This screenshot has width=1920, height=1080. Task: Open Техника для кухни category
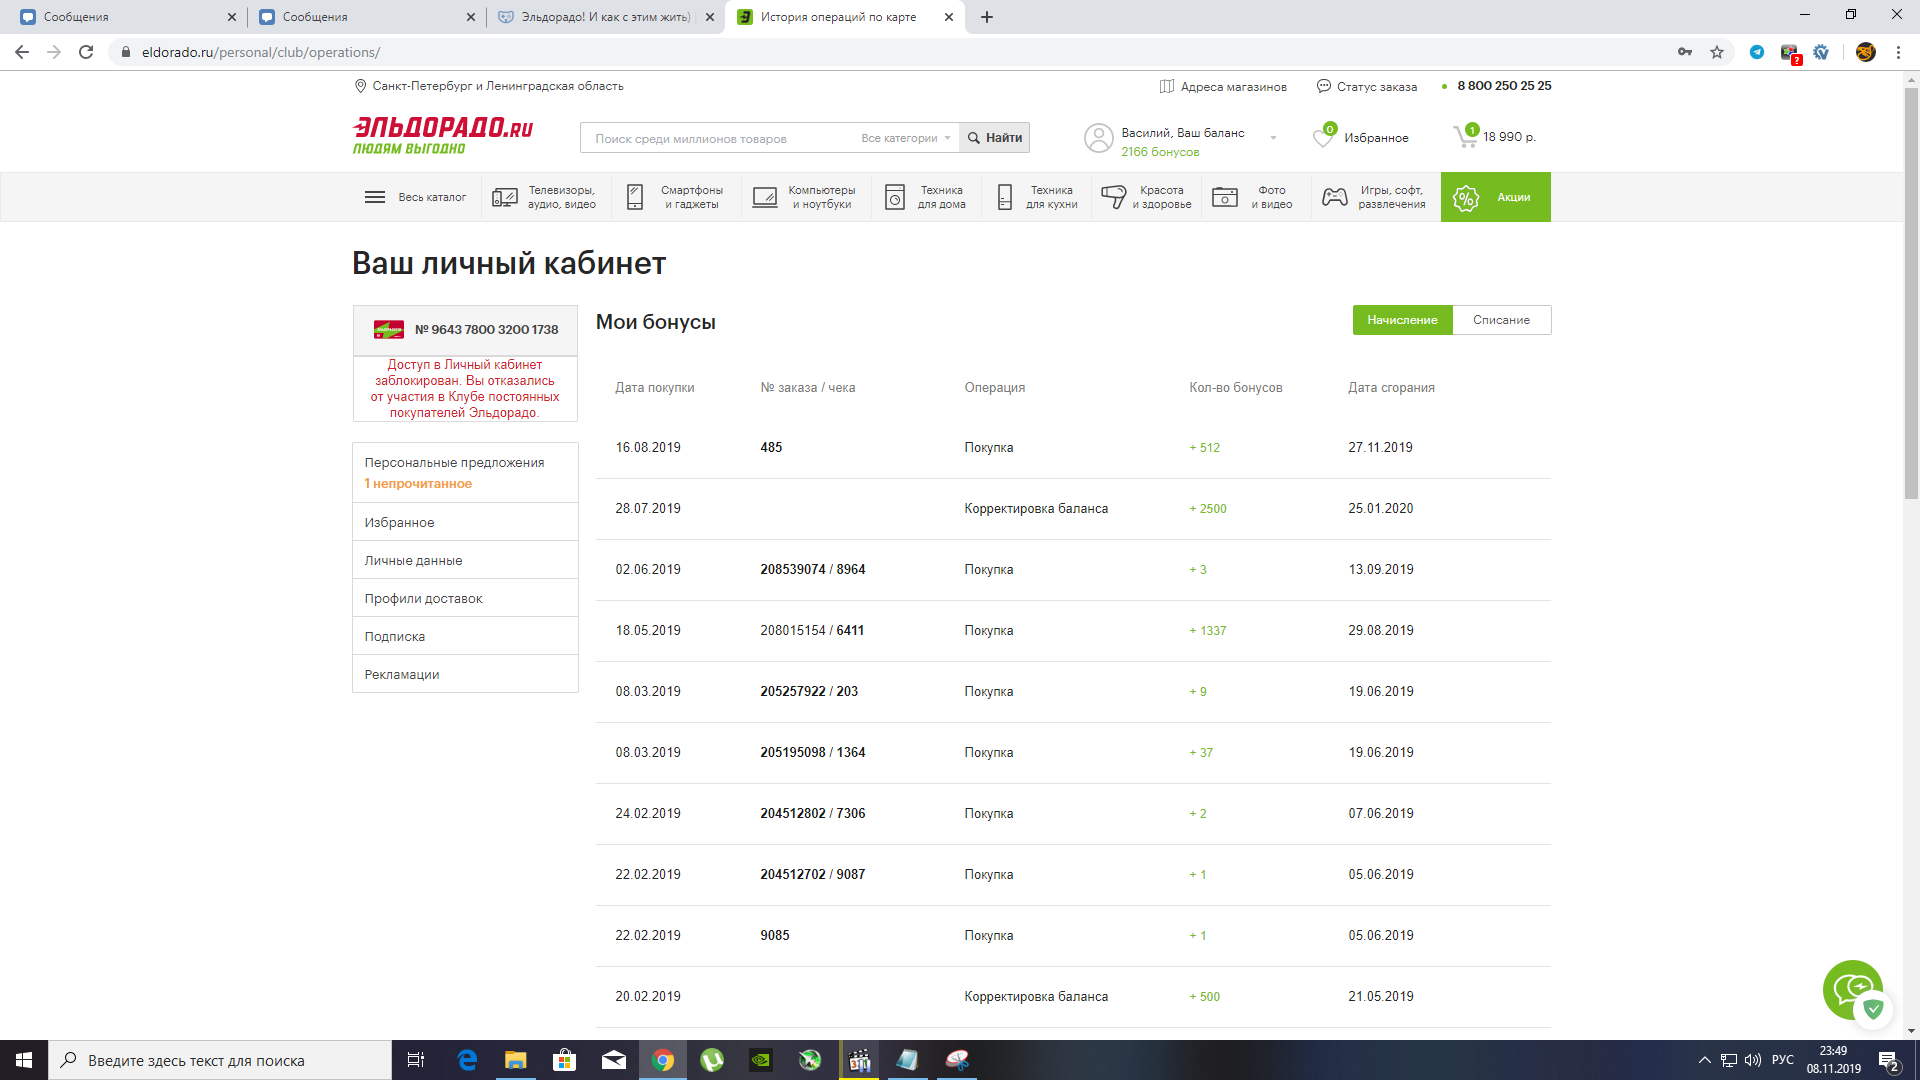pyautogui.click(x=1036, y=197)
